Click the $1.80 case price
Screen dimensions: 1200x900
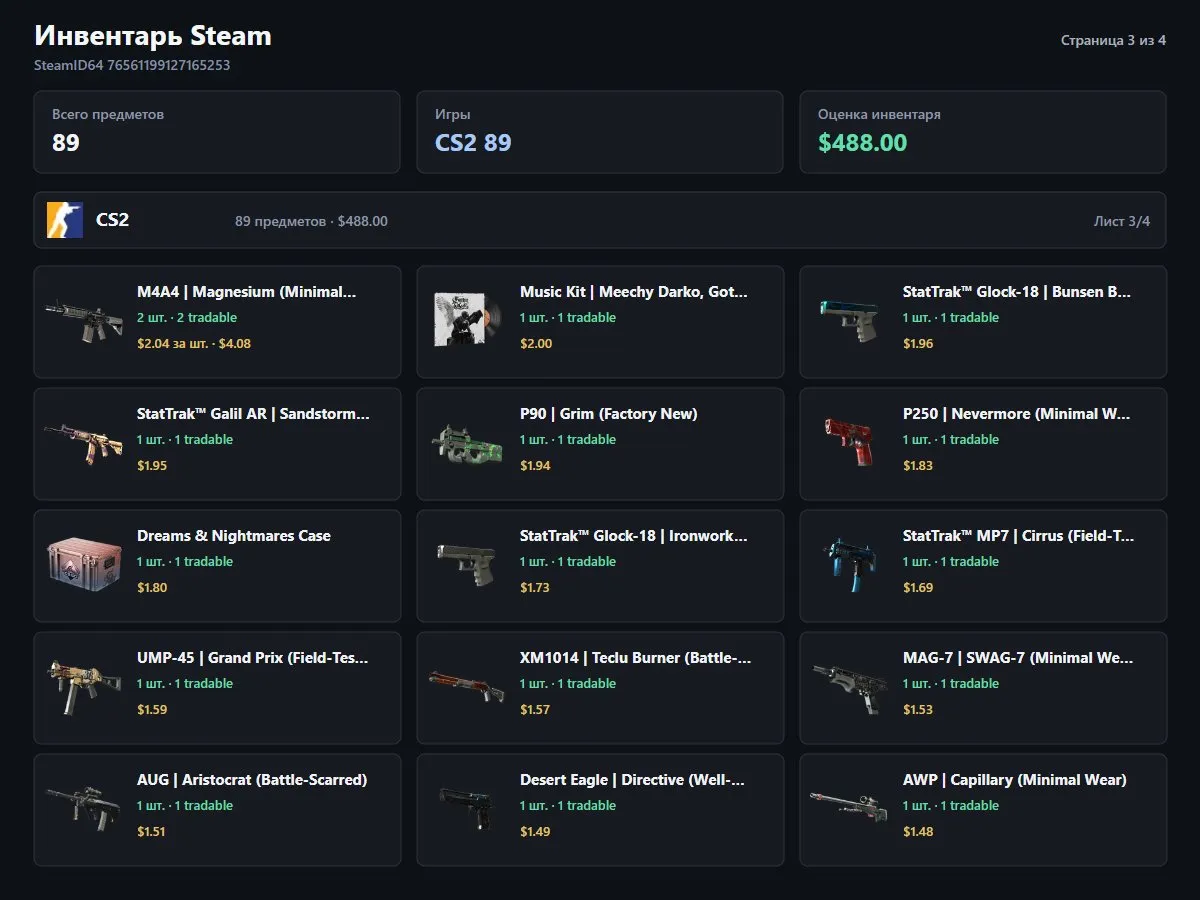pos(152,587)
